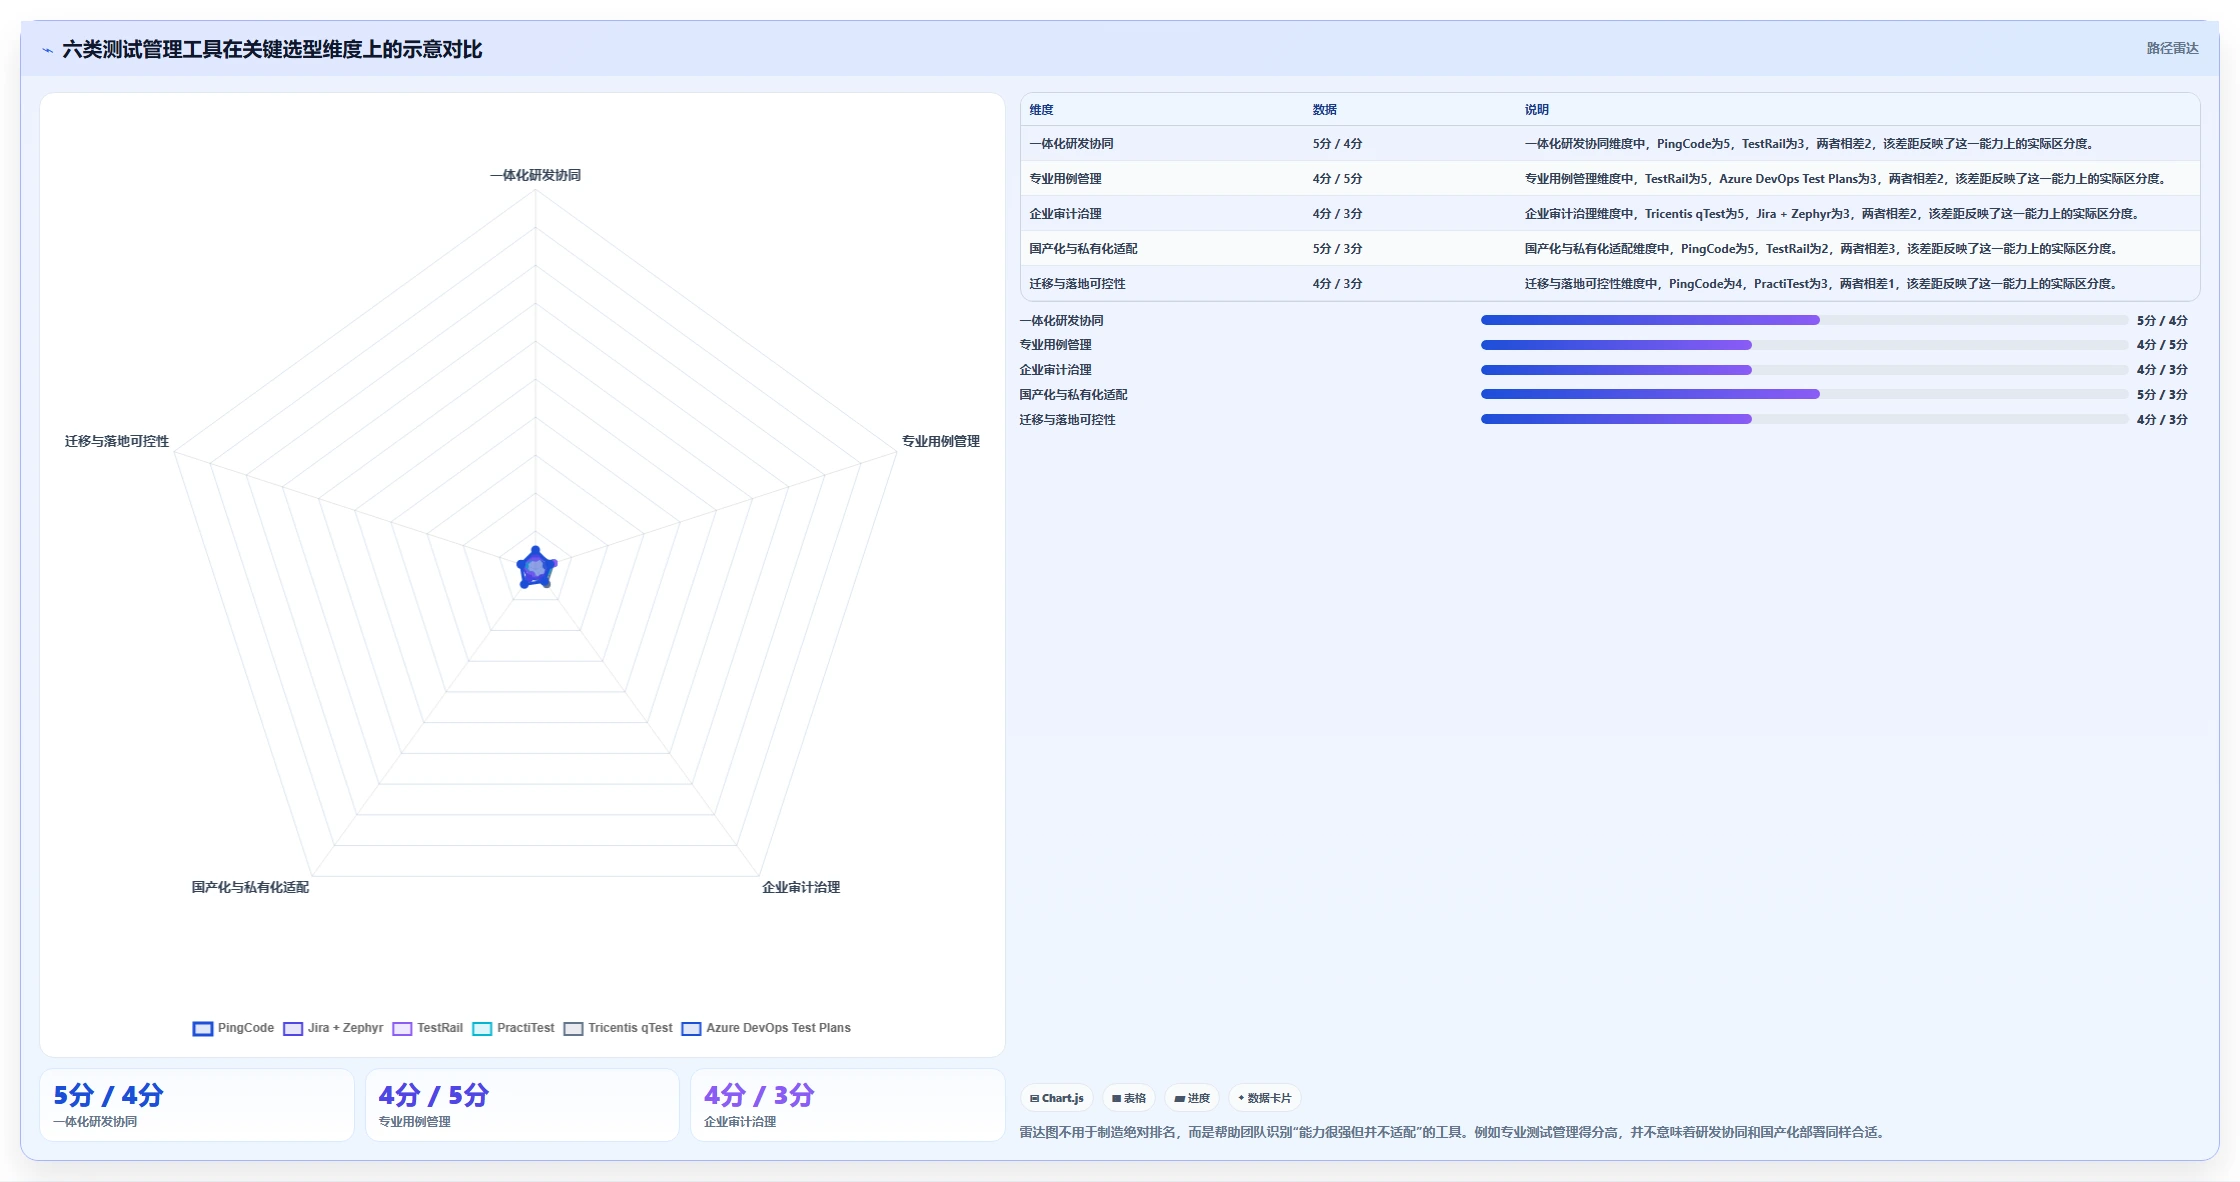Click the 国产化与私有化适配 progress row label
The image size is (2240, 1182).
click(1073, 395)
